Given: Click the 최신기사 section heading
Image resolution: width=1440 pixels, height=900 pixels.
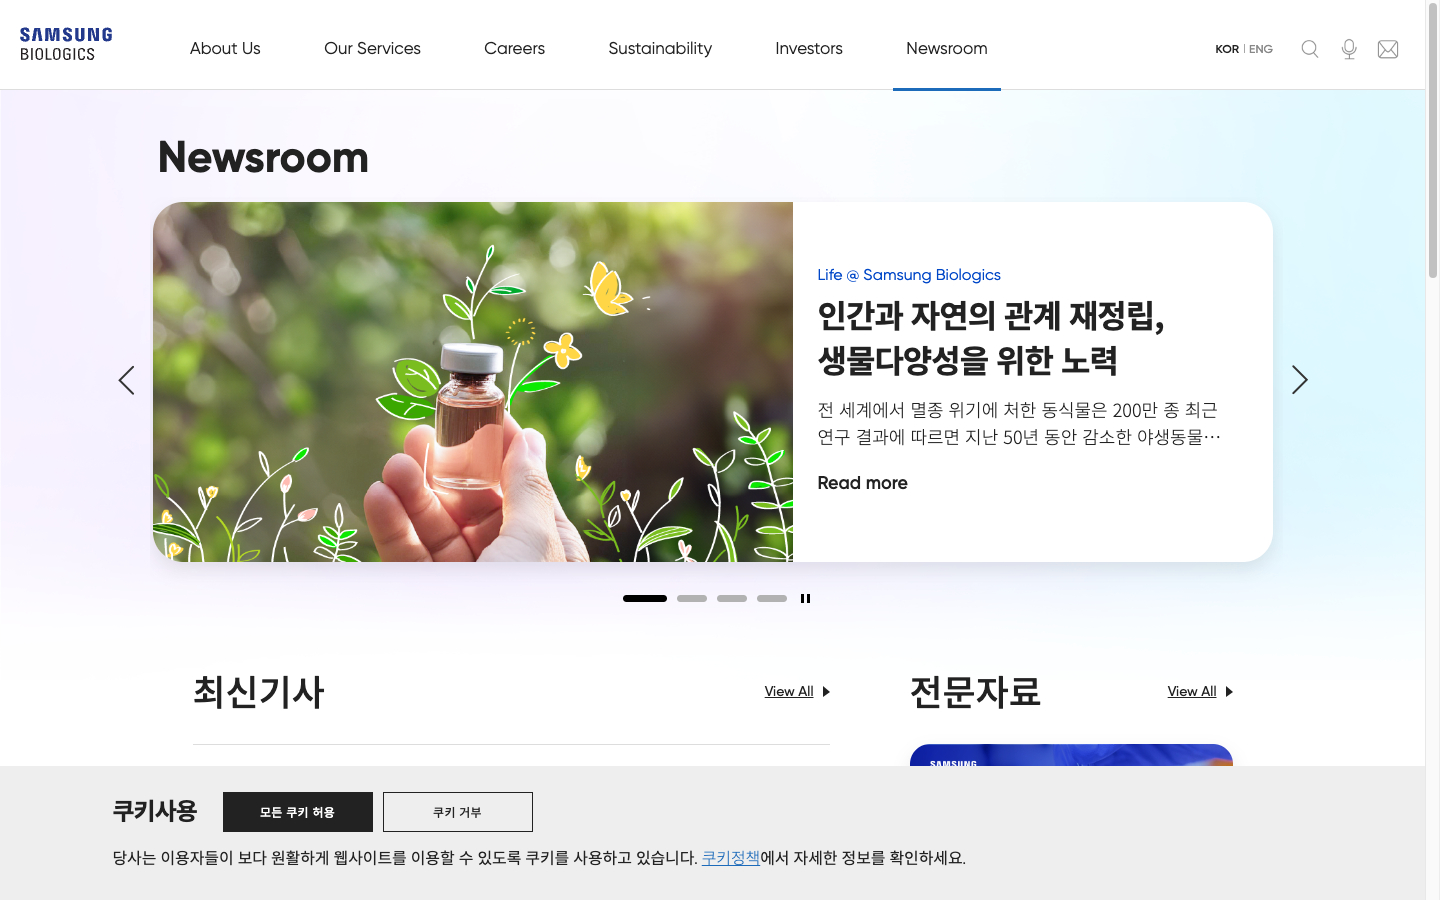Looking at the screenshot, I should [258, 691].
